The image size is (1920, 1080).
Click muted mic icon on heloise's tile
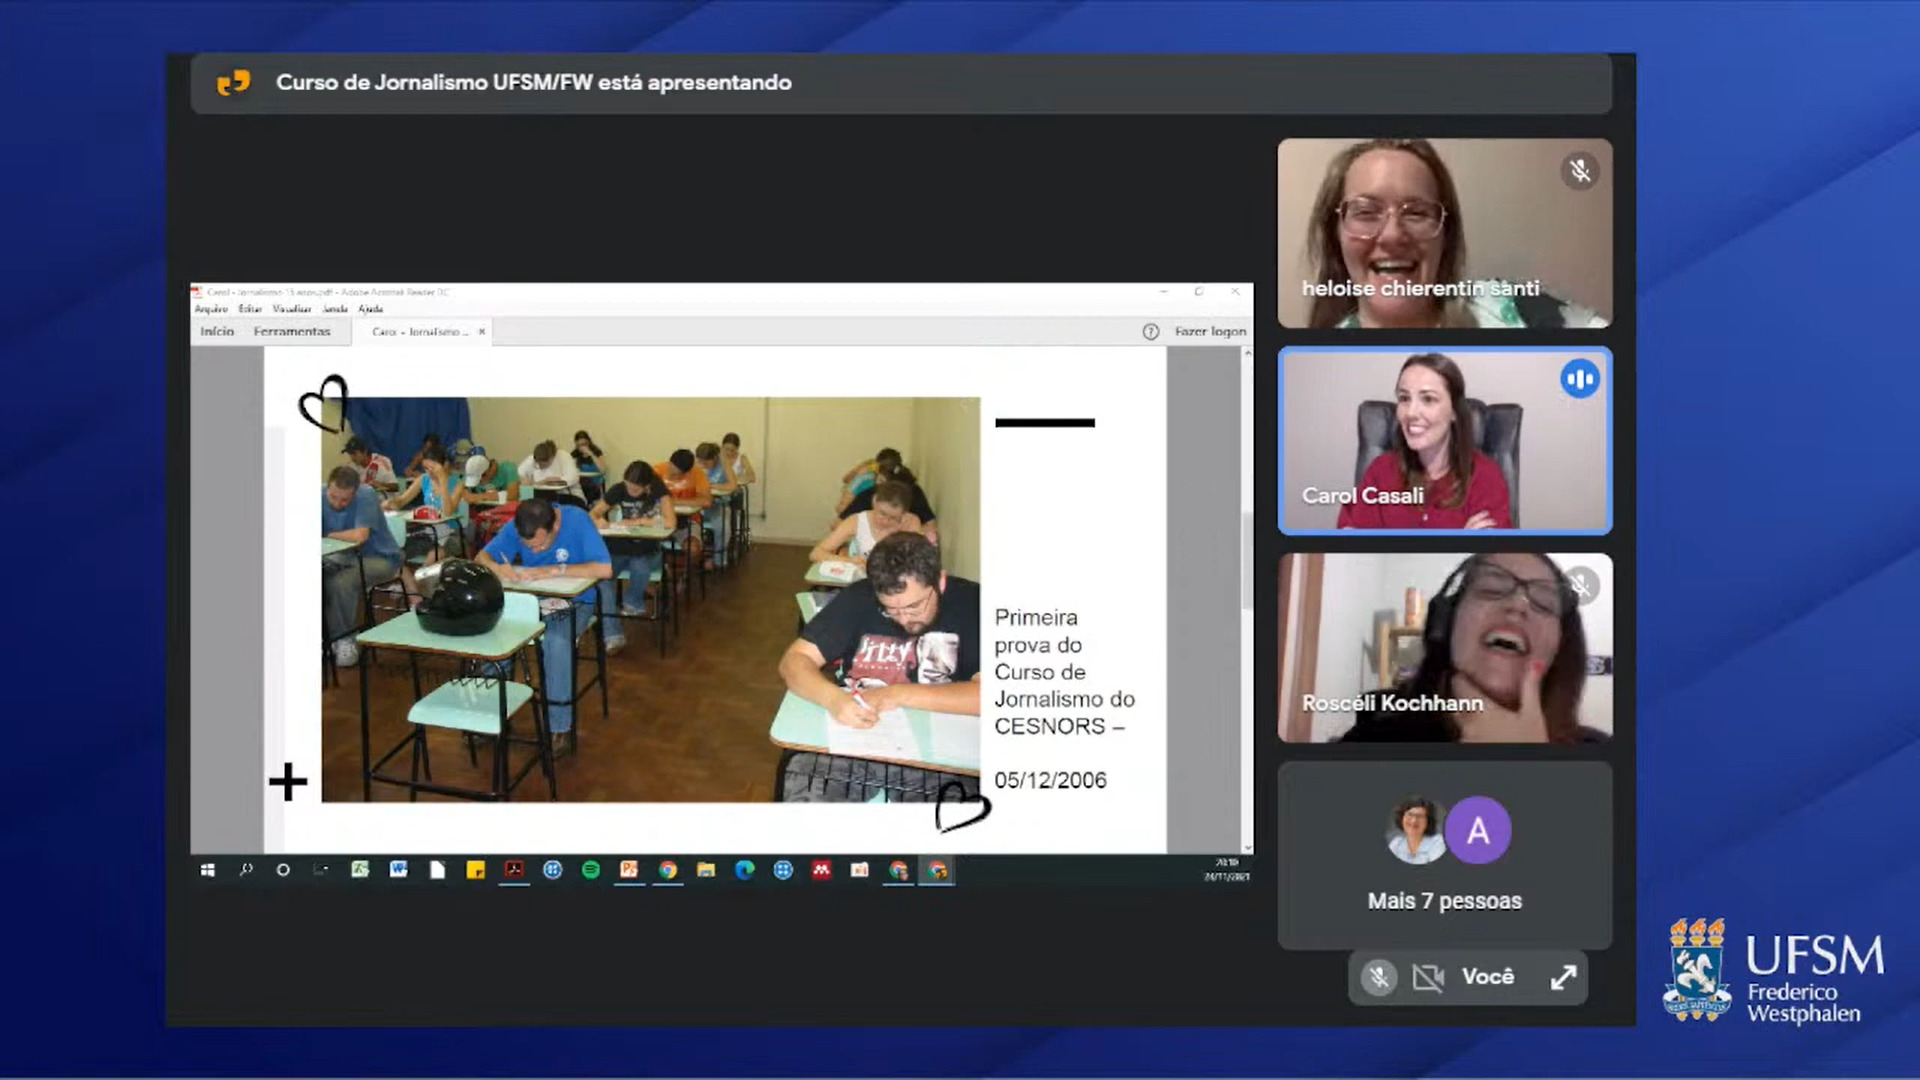click(1580, 171)
